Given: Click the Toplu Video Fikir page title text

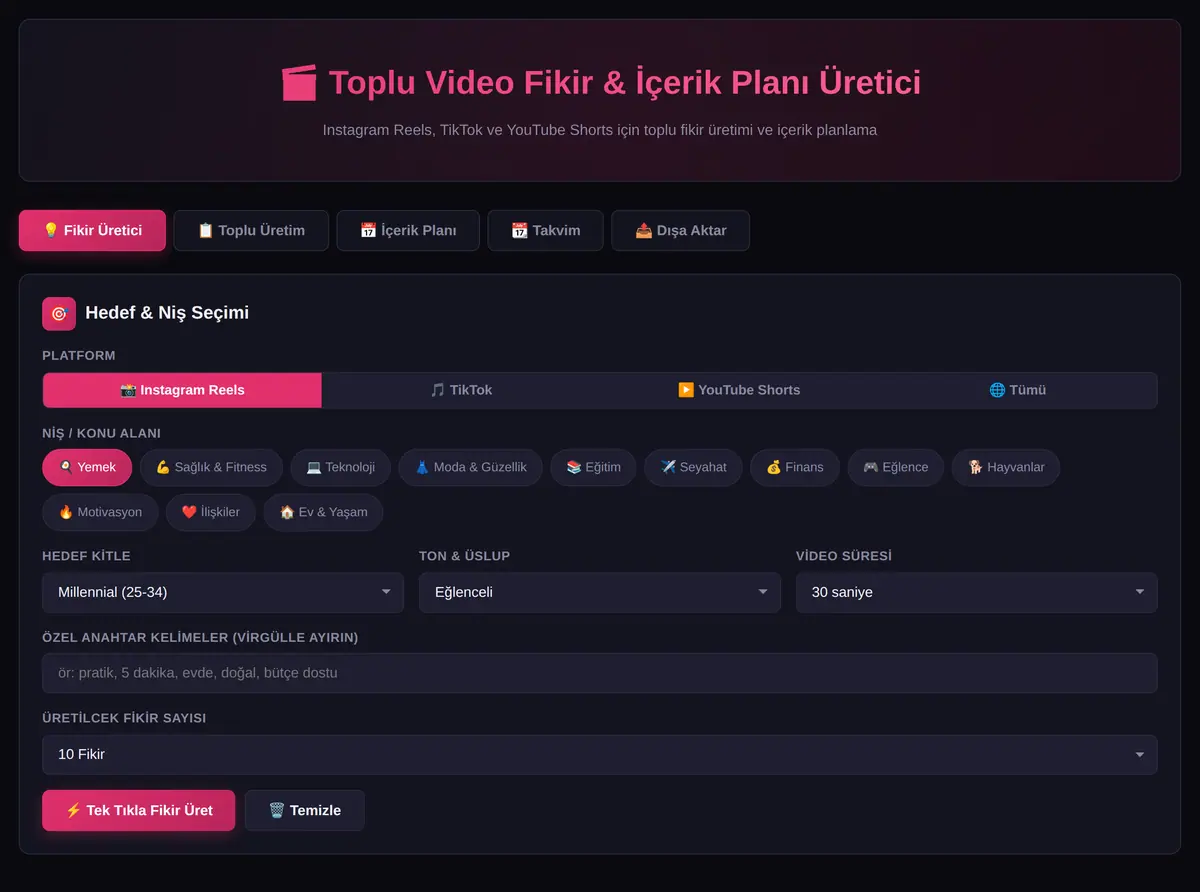Looking at the screenshot, I should (x=624, y=82).
